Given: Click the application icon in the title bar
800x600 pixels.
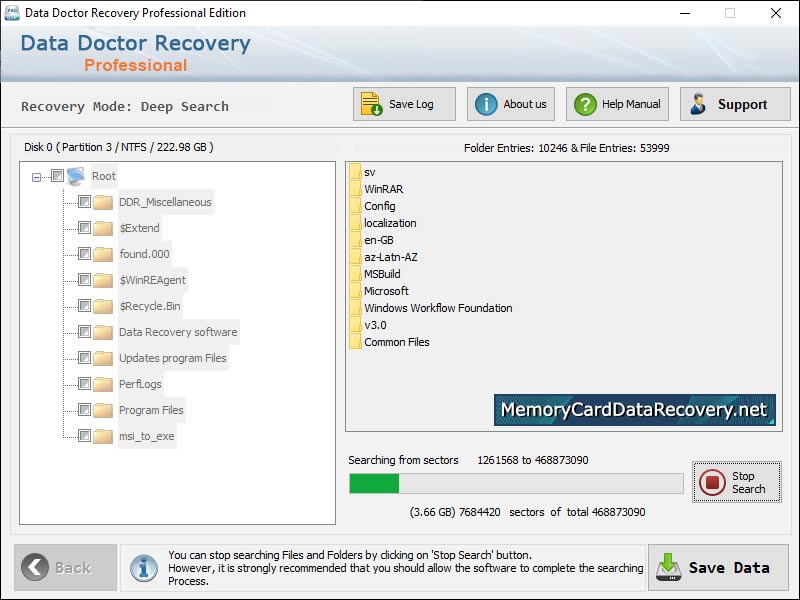Looking at the screenshot, I should coord(14,13).
